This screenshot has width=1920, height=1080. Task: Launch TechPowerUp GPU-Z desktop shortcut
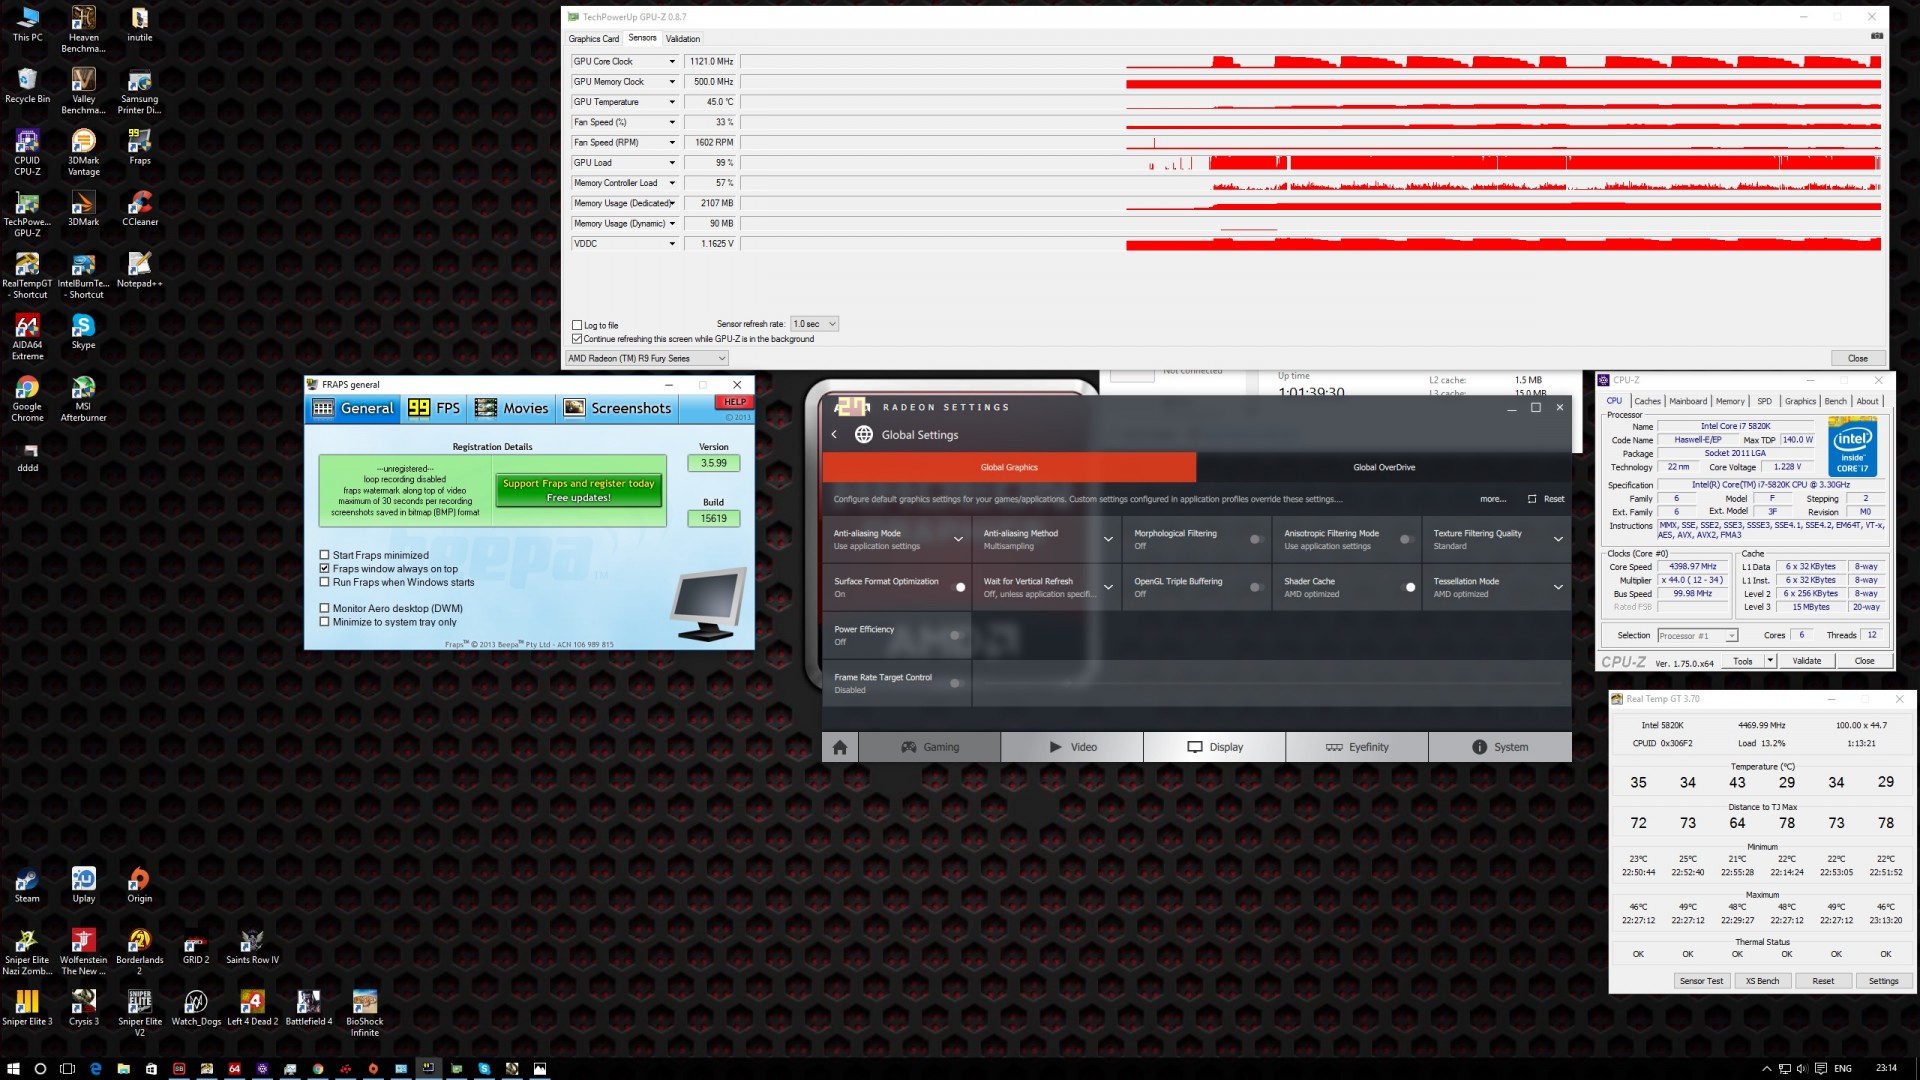(27, 214)
